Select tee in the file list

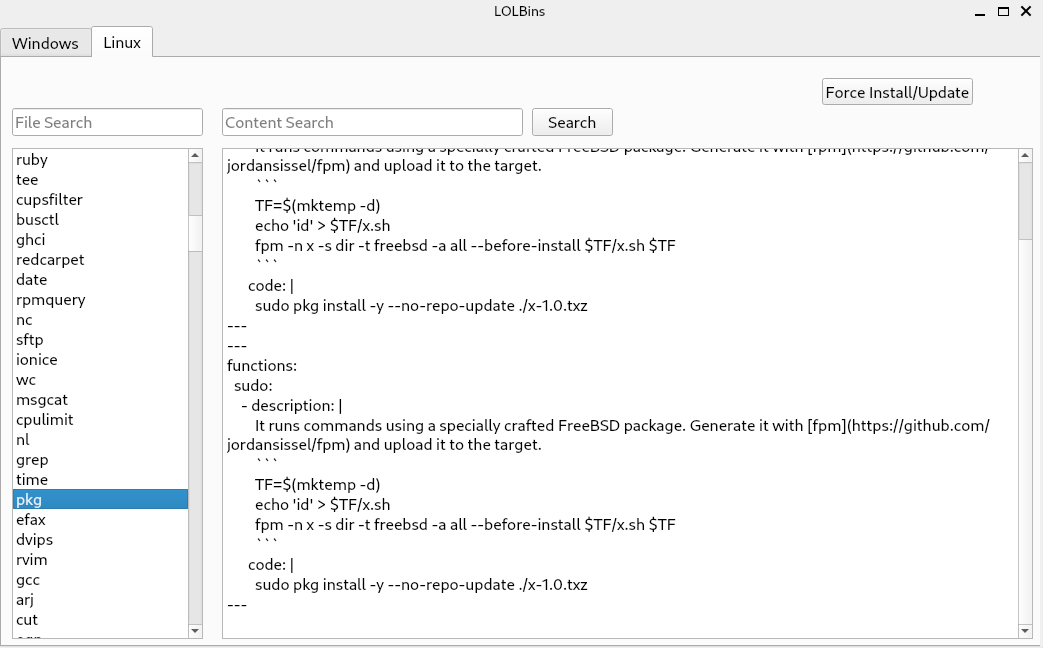click(x=100, y=180)
